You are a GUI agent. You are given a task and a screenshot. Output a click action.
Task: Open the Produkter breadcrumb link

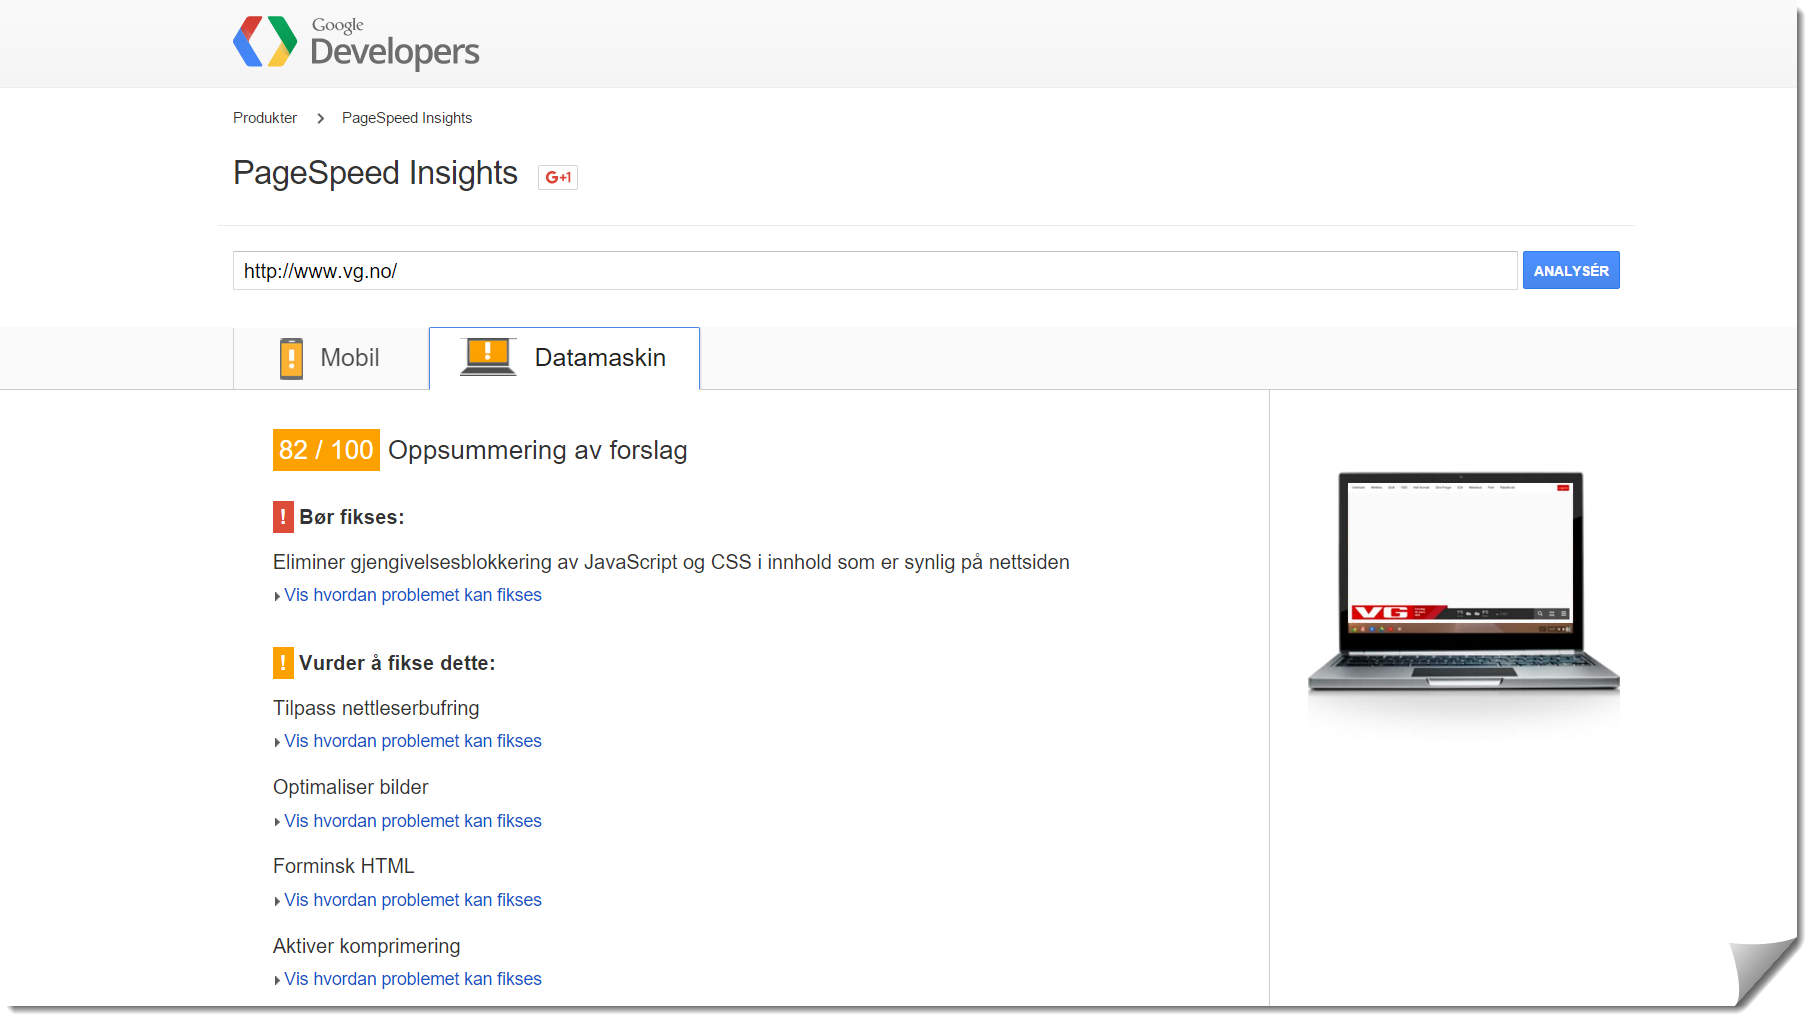coord(265,118)
